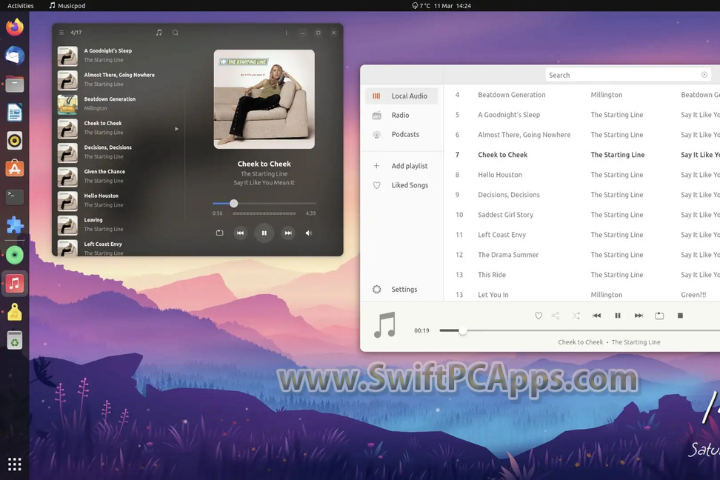This screenshot has height=480, width=720.
Task: Select 'Let You In' track by Millington
Action: [x=582, y=294]
